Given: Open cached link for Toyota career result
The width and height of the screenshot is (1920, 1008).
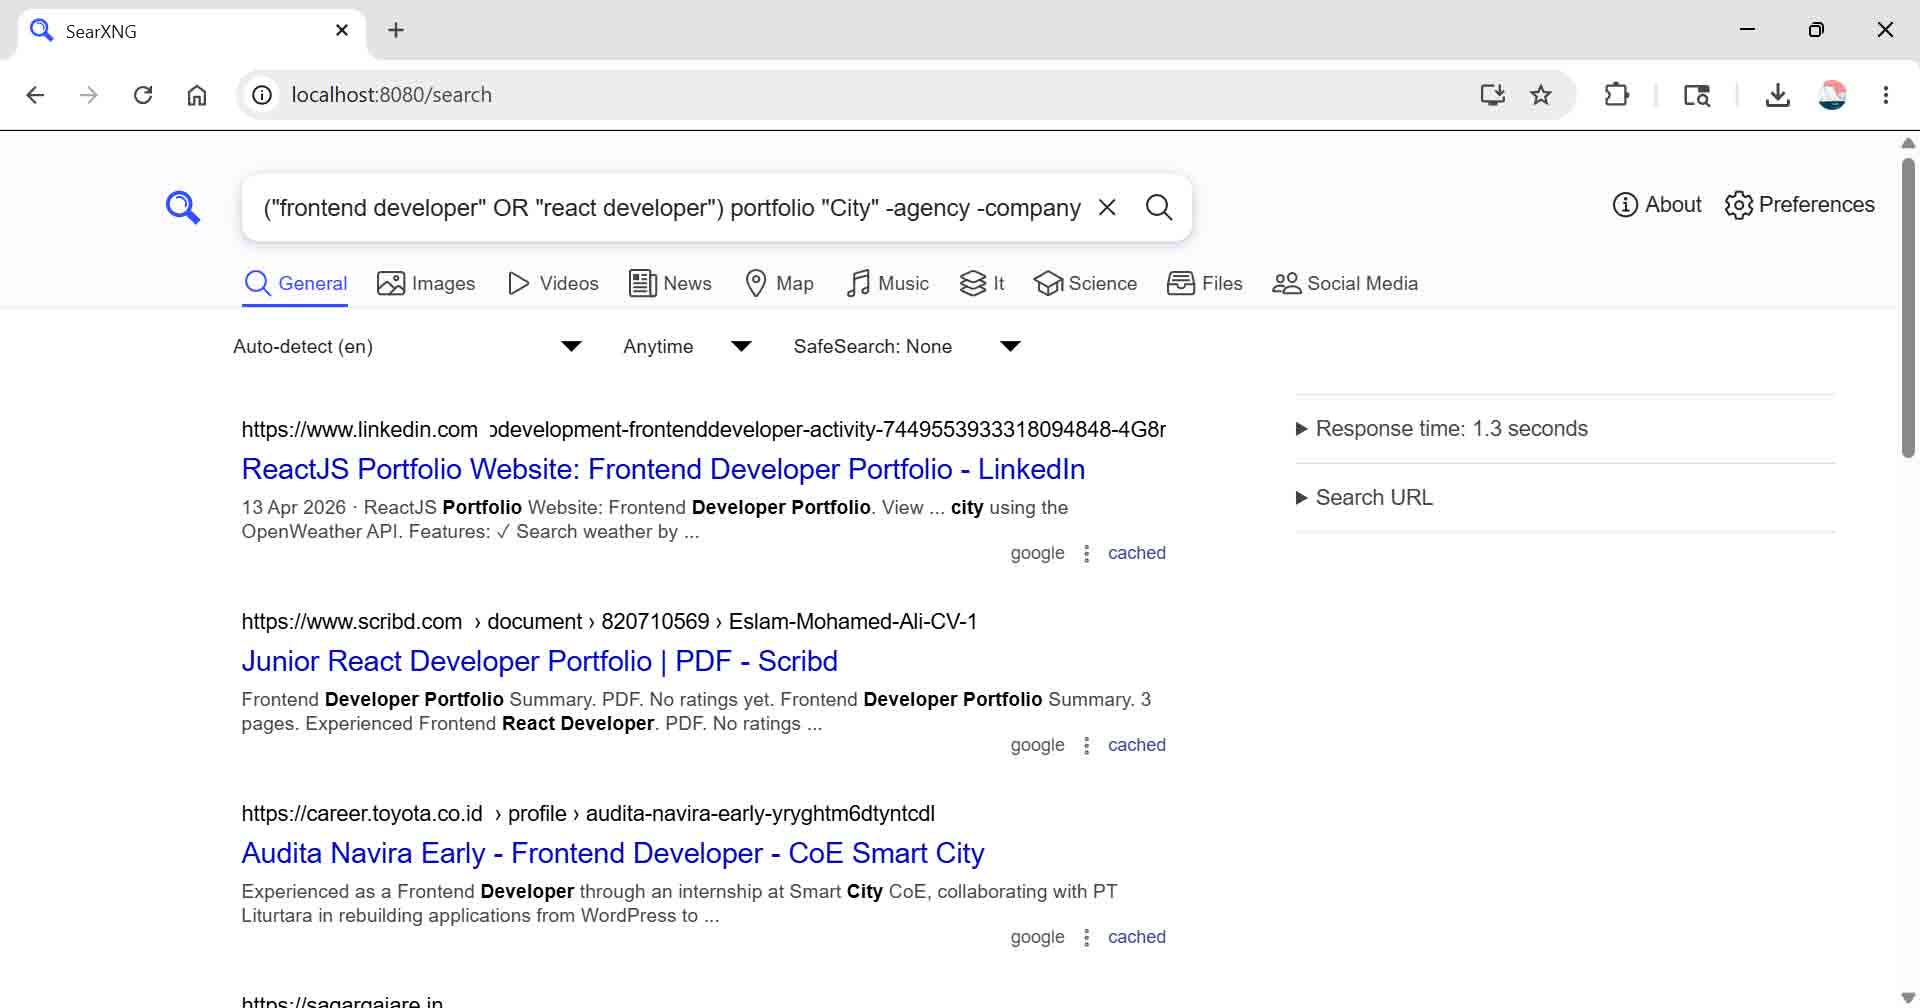Looking at the screenshot, I should coord(1136,937).
